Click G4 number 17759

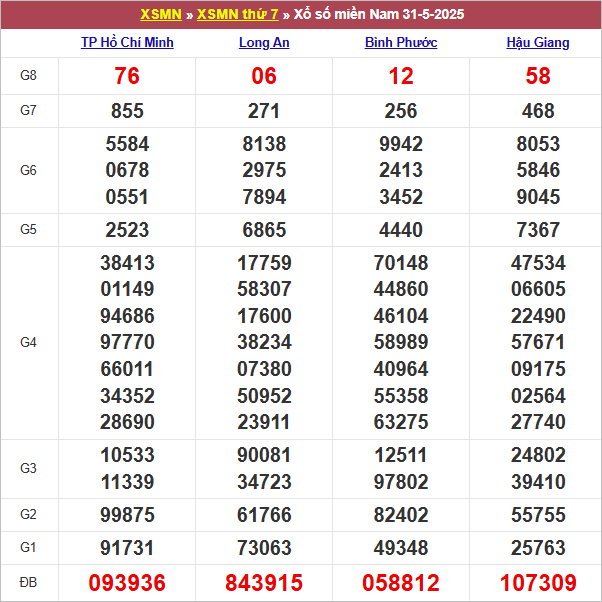click(264, 263)
